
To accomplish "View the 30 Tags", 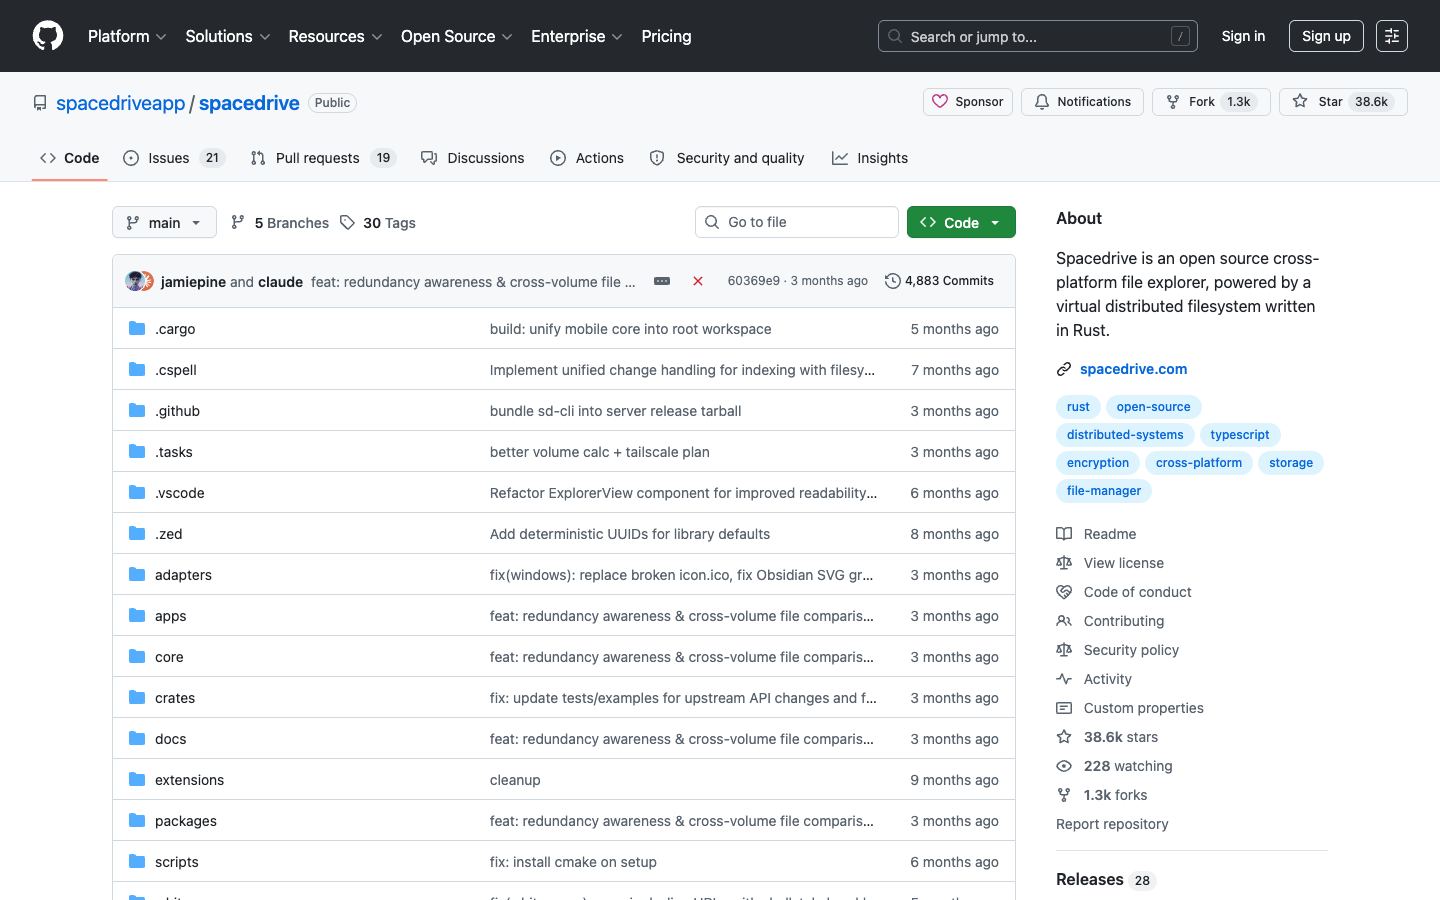I will 378,223.
